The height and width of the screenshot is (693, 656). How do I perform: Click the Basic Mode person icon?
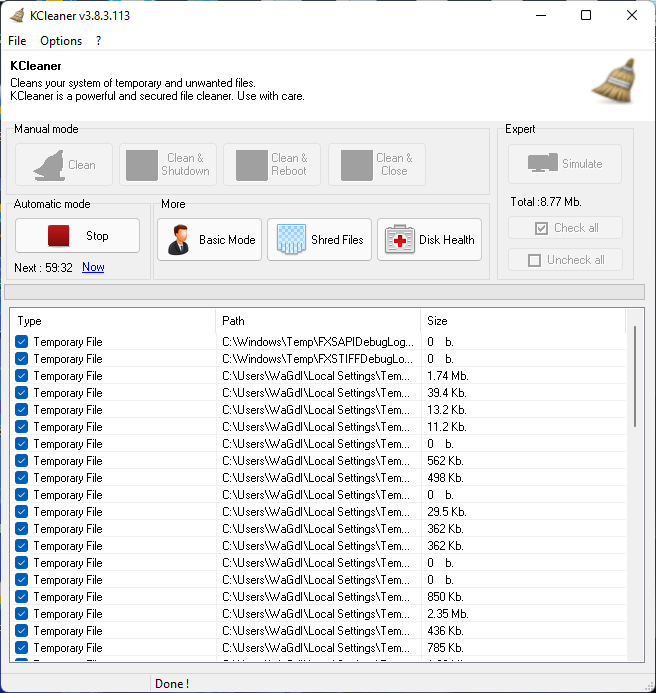(x=179, y=240)
